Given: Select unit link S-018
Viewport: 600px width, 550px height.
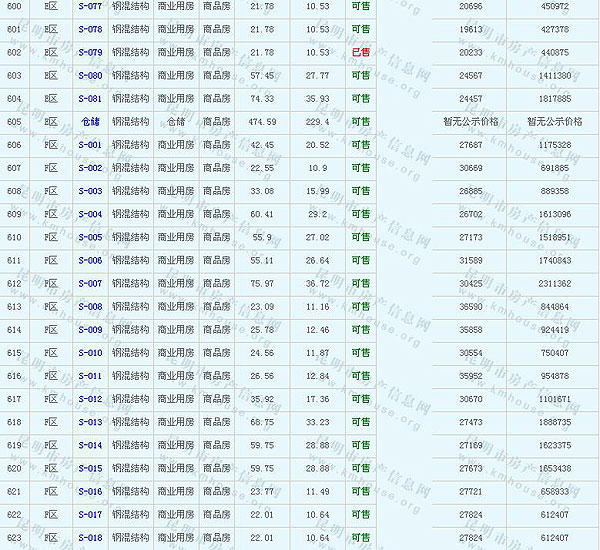Looking at the screenshot, I should [x=90, y=538].
